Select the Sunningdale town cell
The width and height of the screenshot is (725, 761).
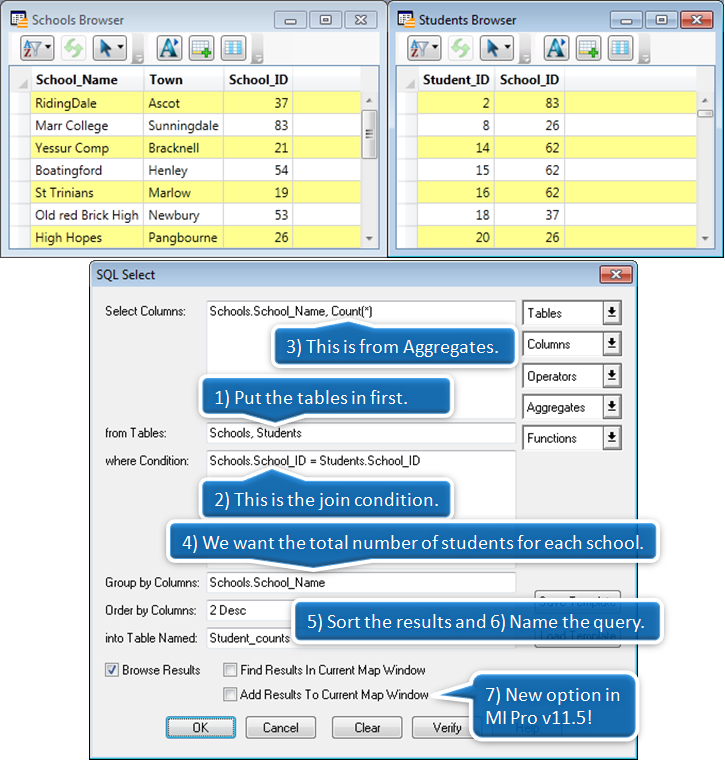click(x=183, y=125)
